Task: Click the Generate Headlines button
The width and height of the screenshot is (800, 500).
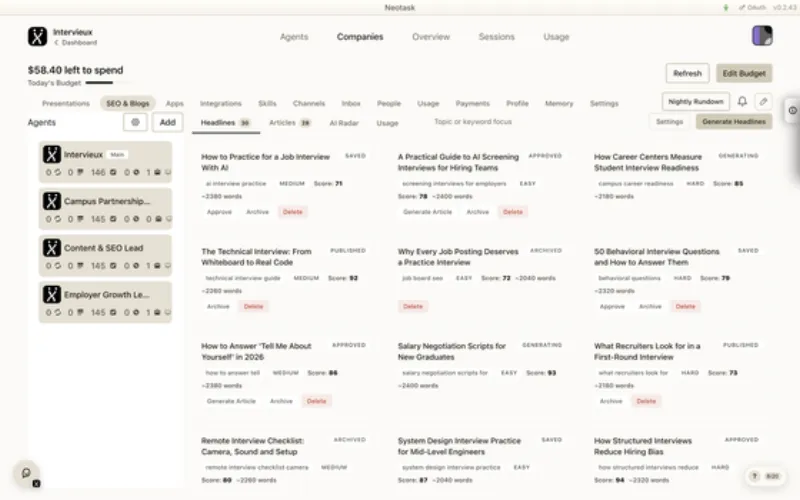Action: pyautogui.click(x=734, y=122)
